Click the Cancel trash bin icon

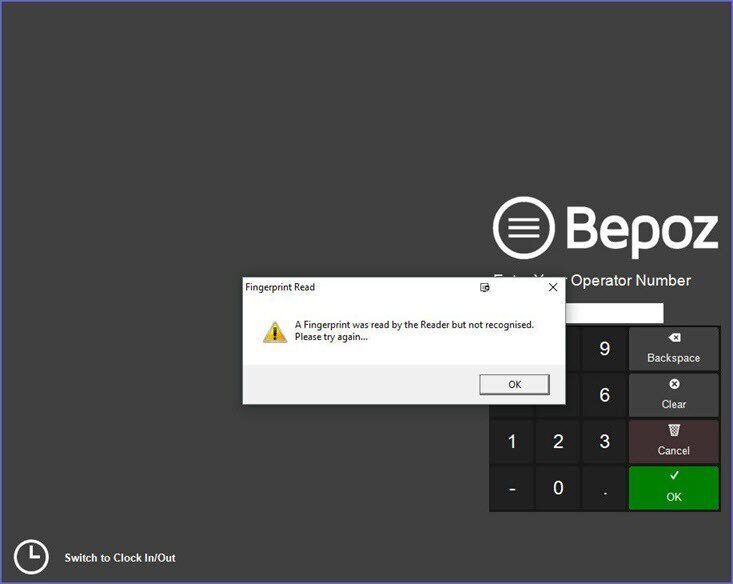(x=674, y=430)
